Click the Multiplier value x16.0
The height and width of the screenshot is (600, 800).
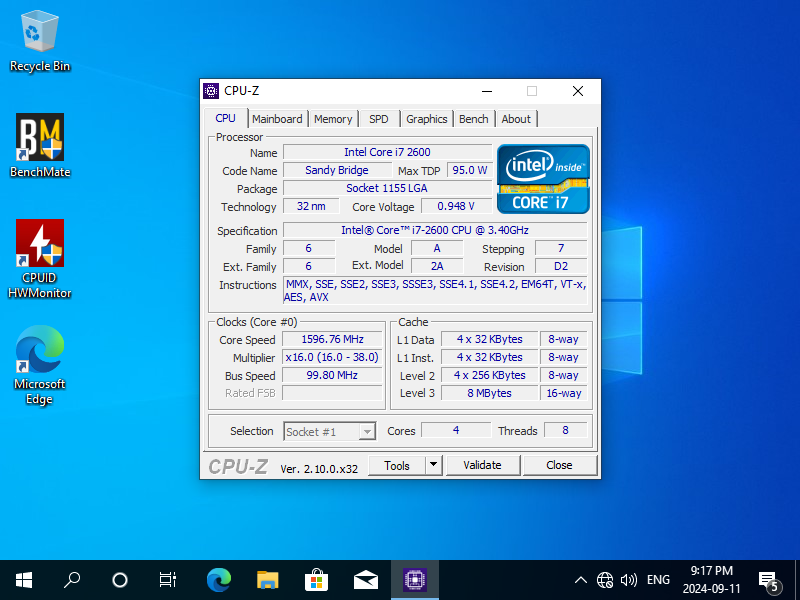(332, 357)
